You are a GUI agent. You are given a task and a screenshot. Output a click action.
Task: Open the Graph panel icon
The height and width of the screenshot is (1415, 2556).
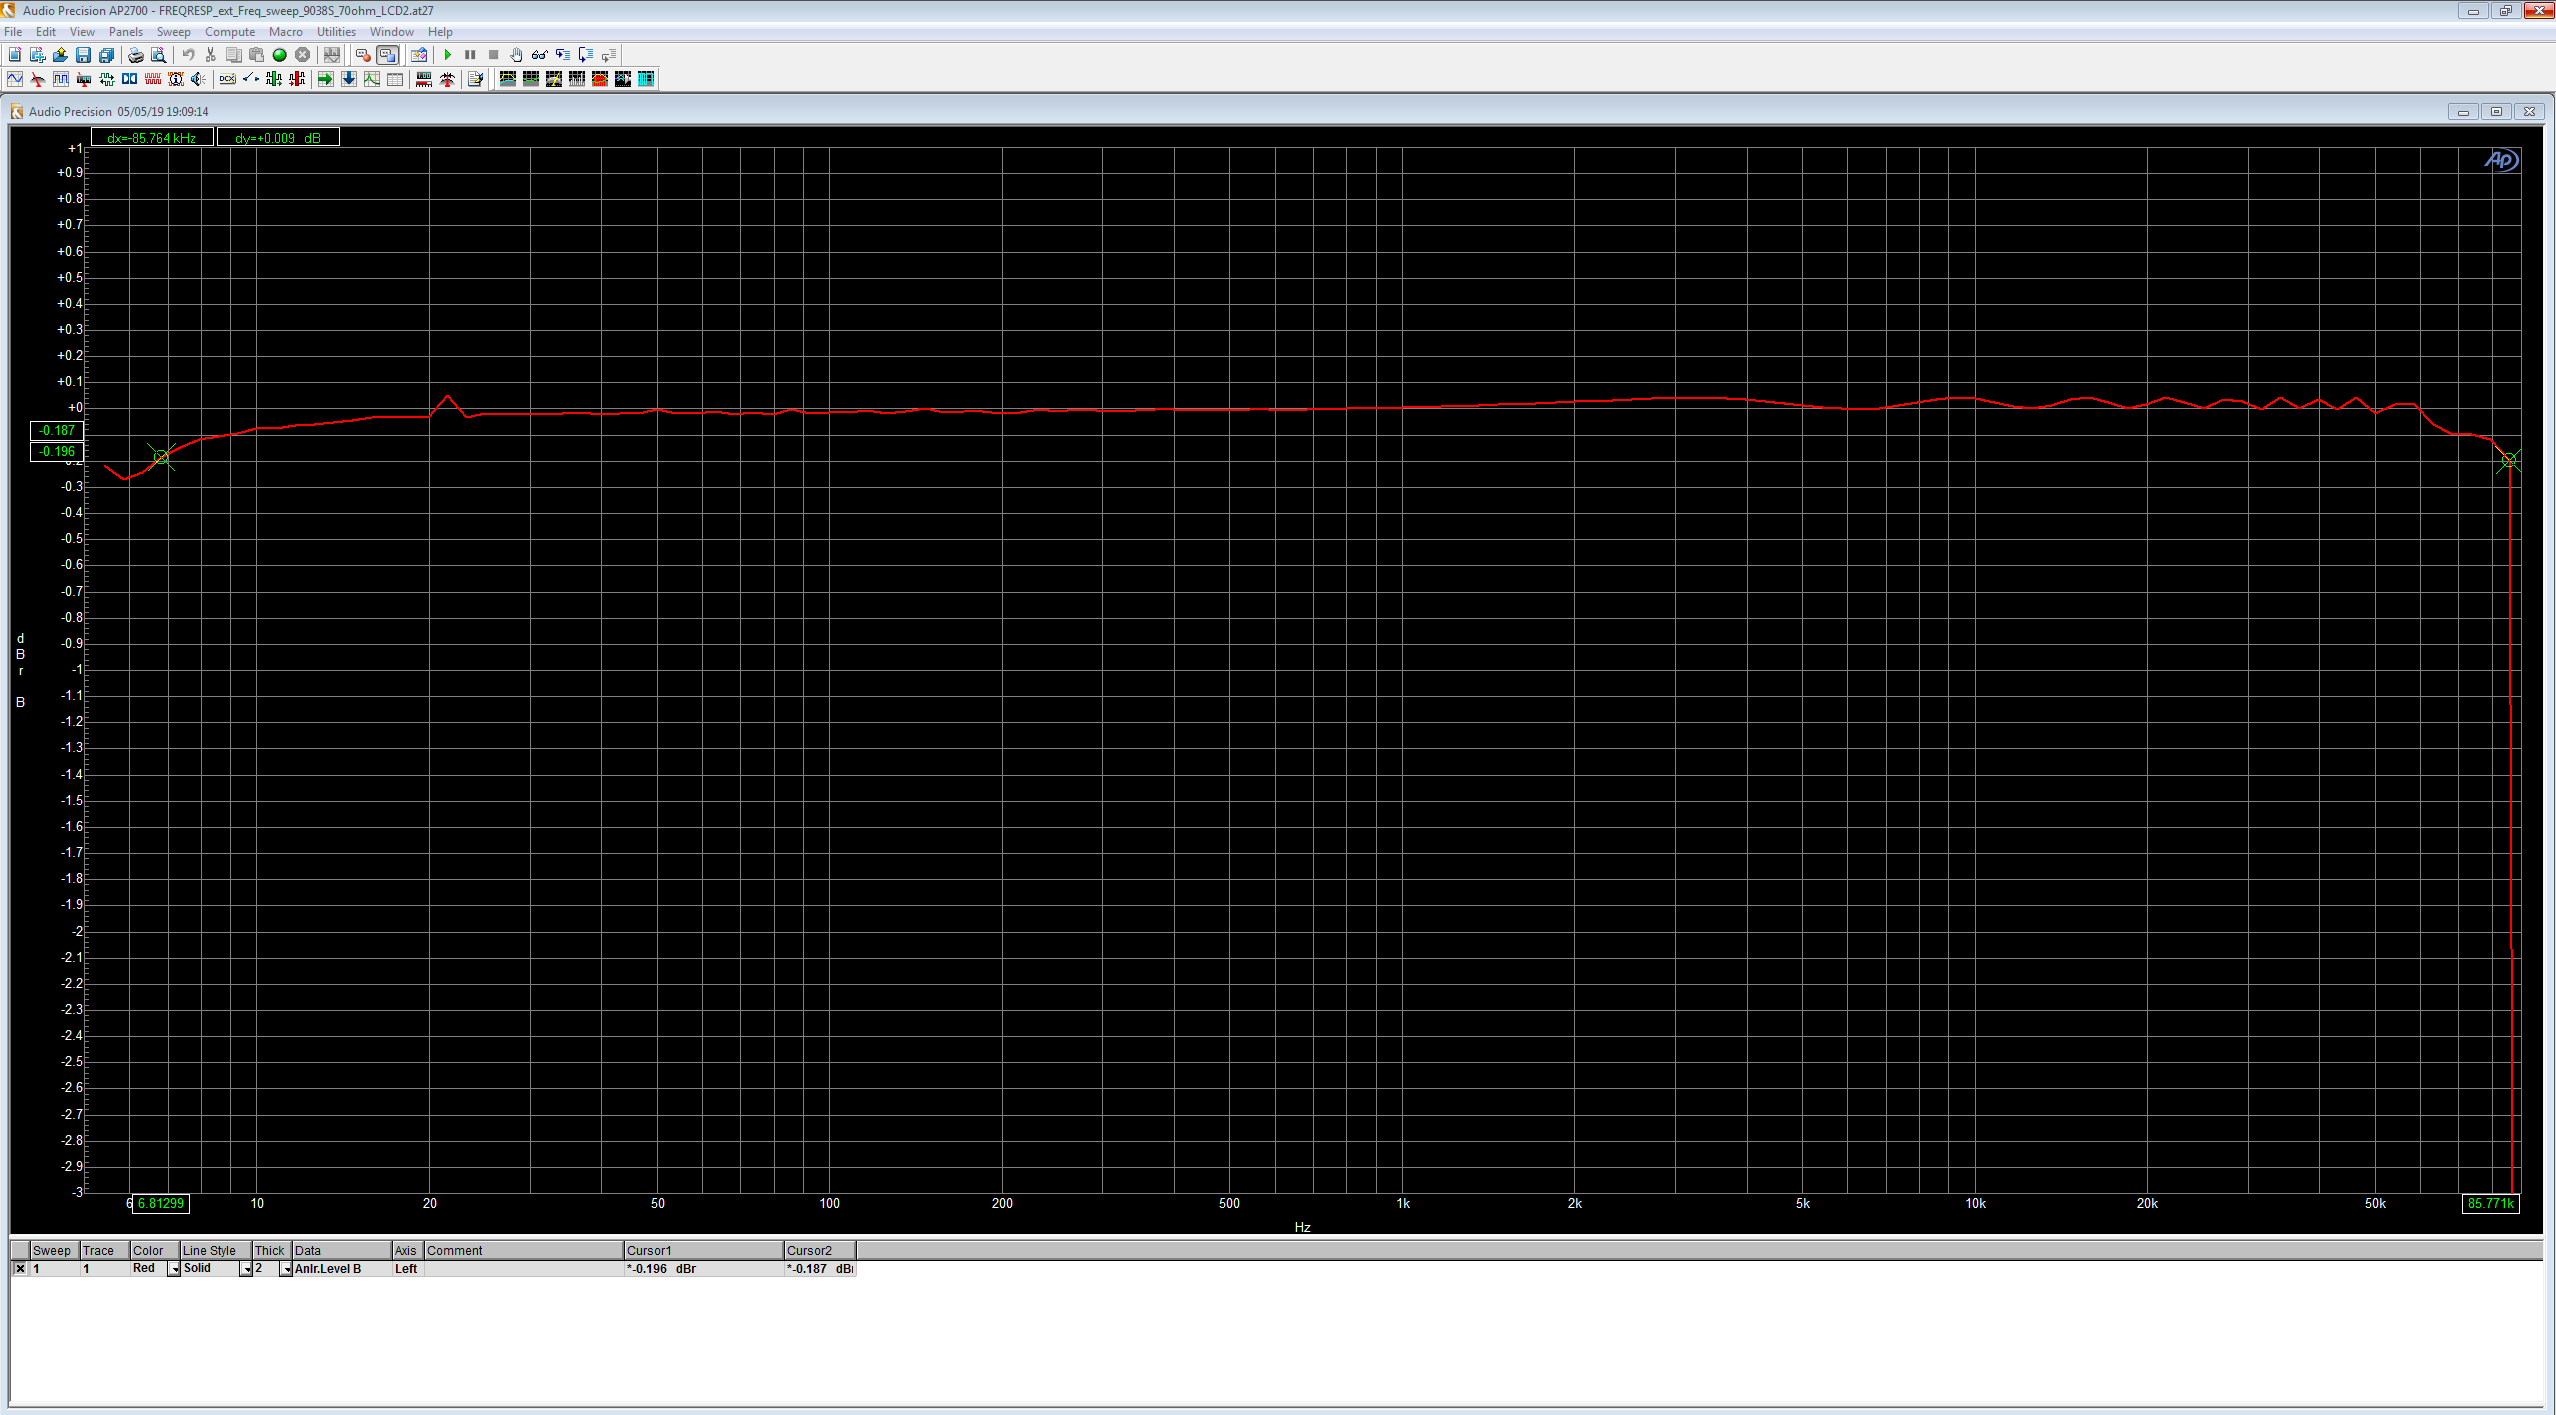click(x=372, y=79)
